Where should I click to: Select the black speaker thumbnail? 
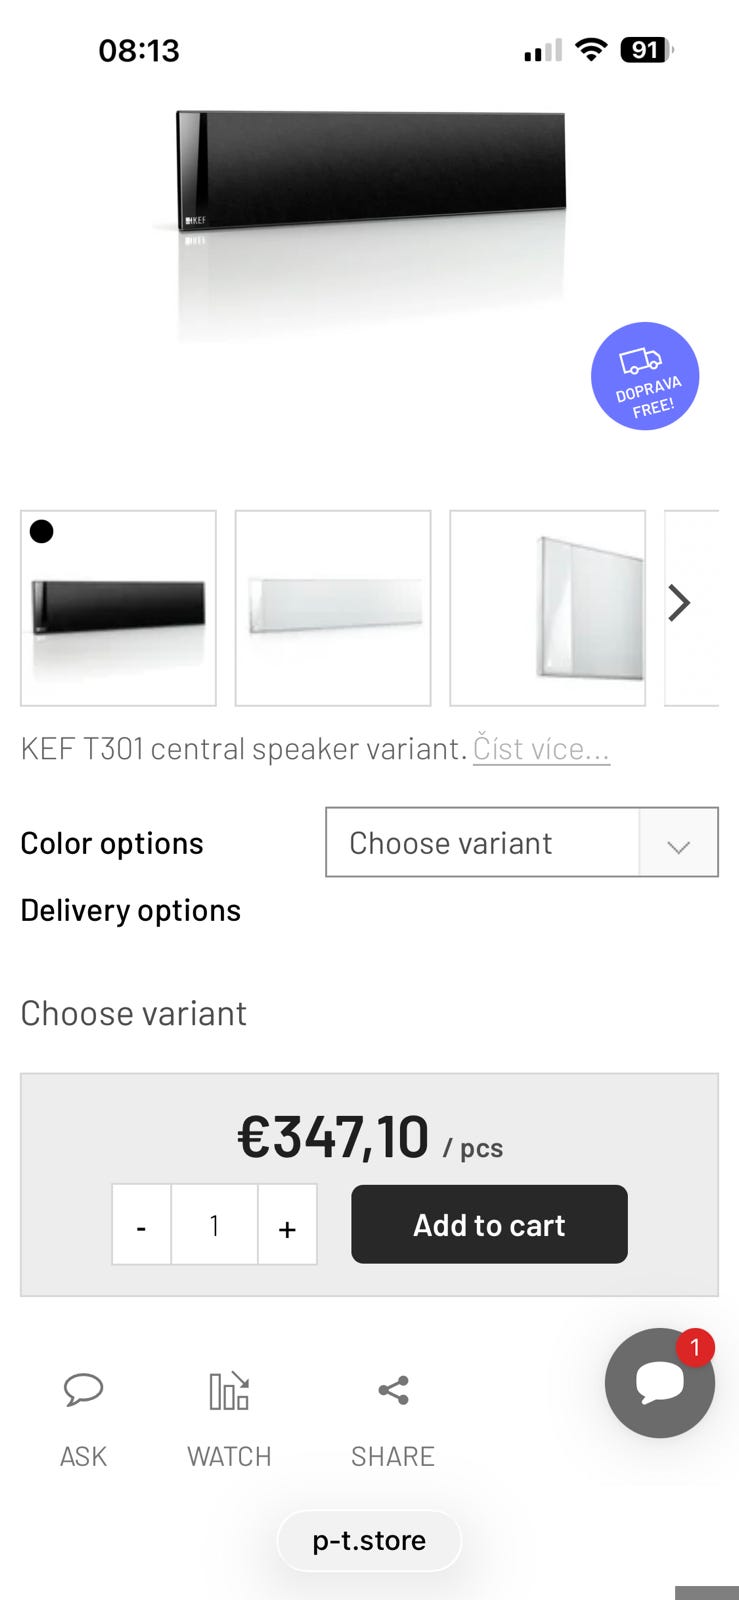(118, 608)
